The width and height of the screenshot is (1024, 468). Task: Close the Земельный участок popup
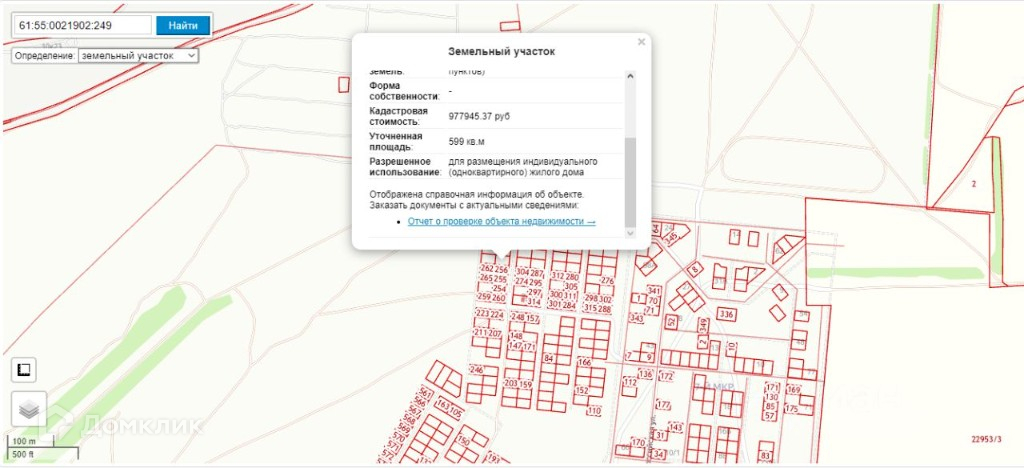641,42
